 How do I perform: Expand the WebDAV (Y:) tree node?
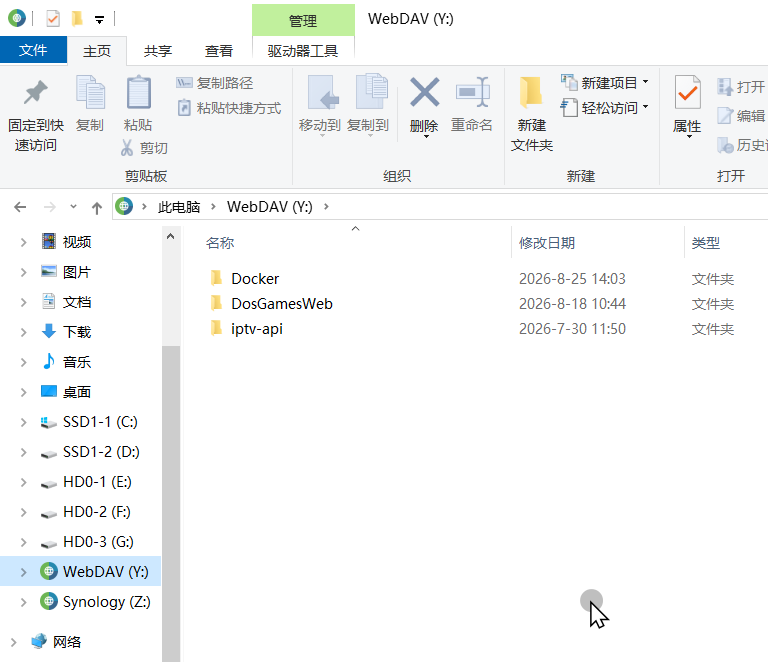click(23, 572)
